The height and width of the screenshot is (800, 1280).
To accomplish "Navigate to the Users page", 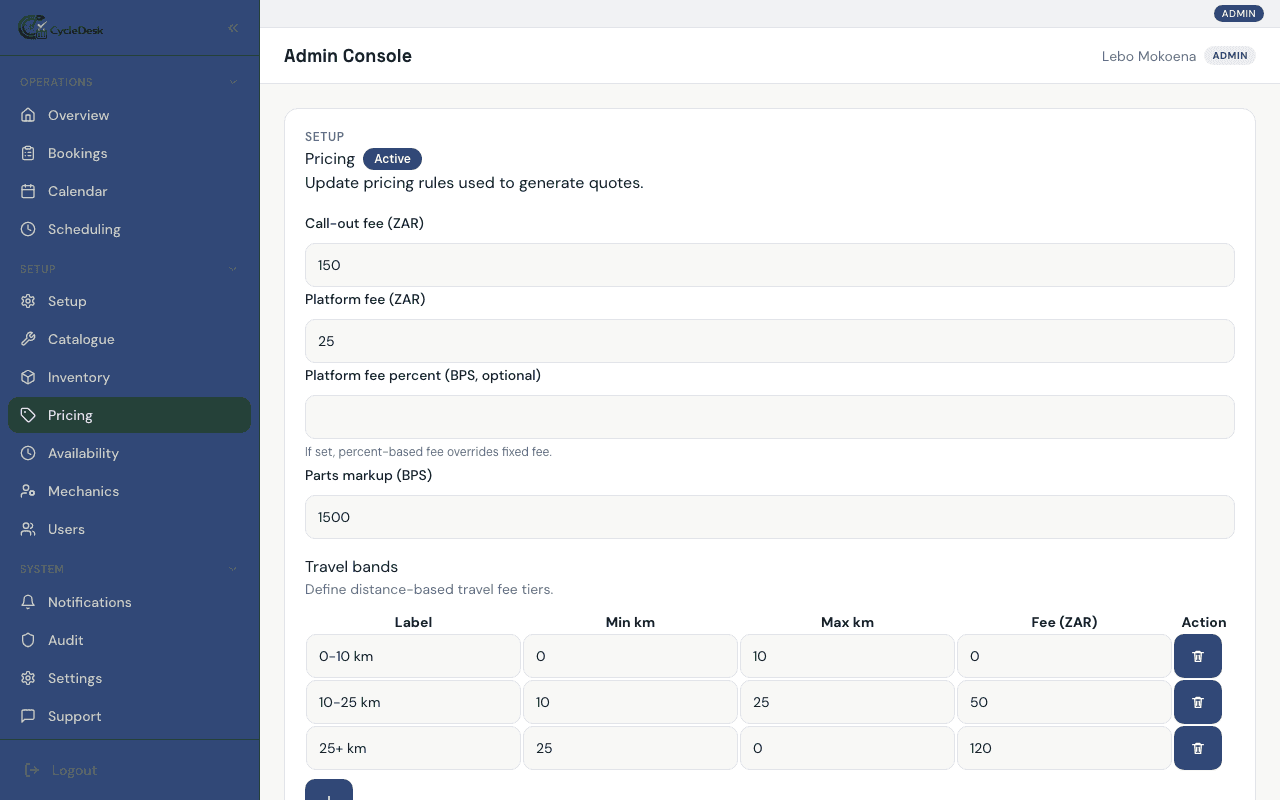I will tap(66, 529).
